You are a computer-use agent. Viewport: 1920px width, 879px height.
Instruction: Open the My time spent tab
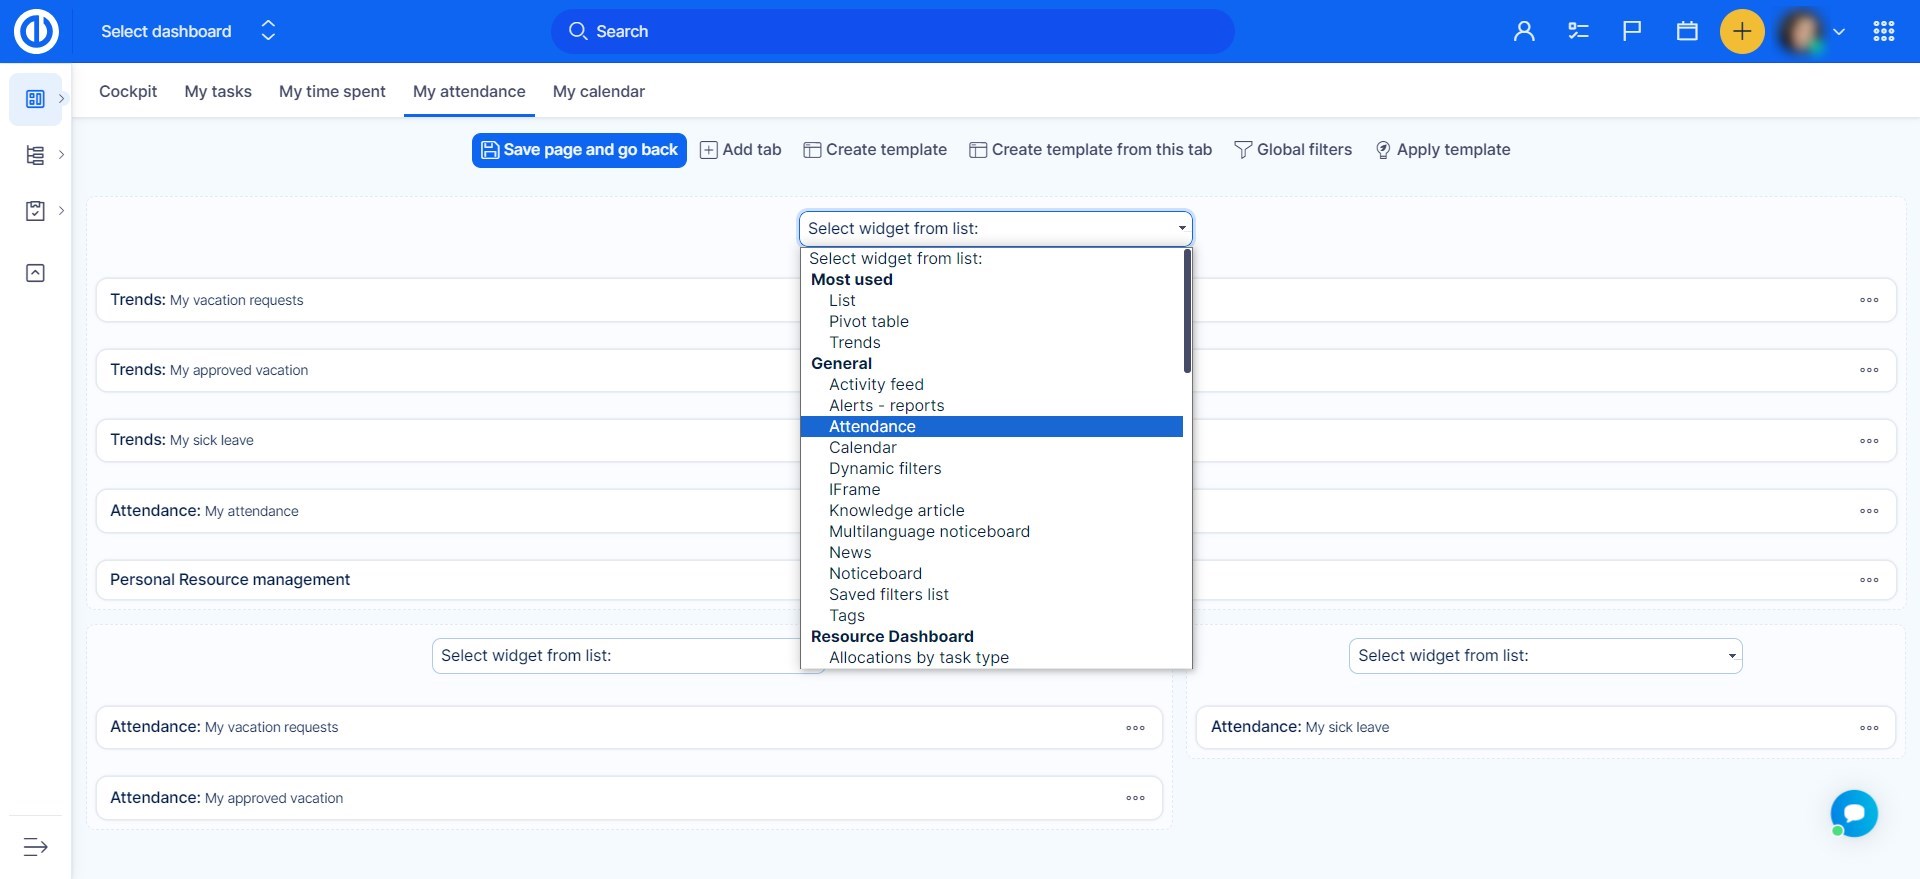332,91
